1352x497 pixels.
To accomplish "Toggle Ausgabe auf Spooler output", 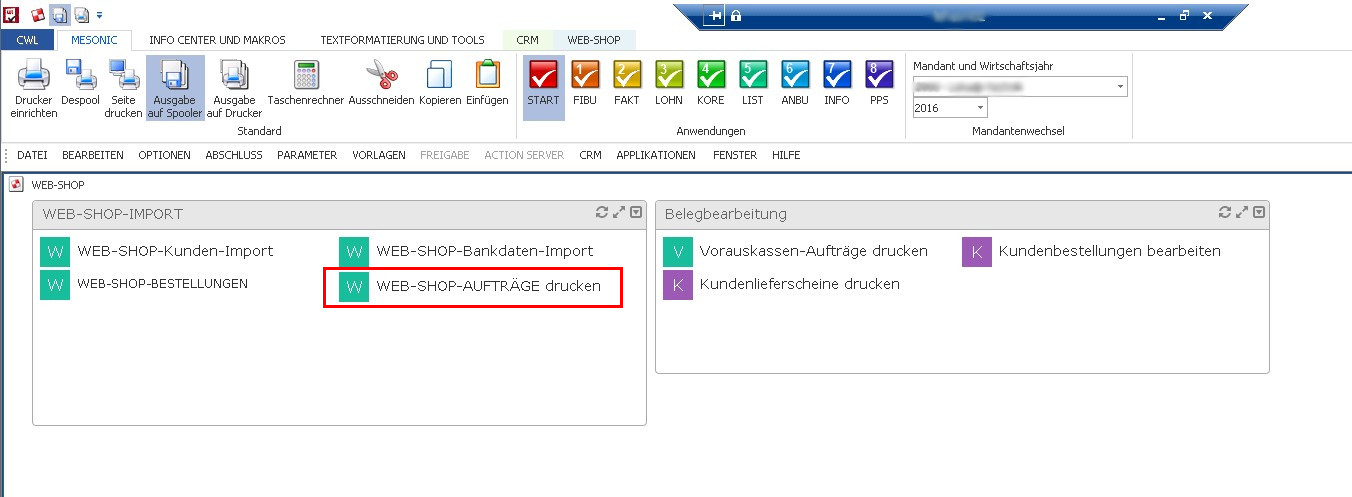I will (x=175, y=88).
